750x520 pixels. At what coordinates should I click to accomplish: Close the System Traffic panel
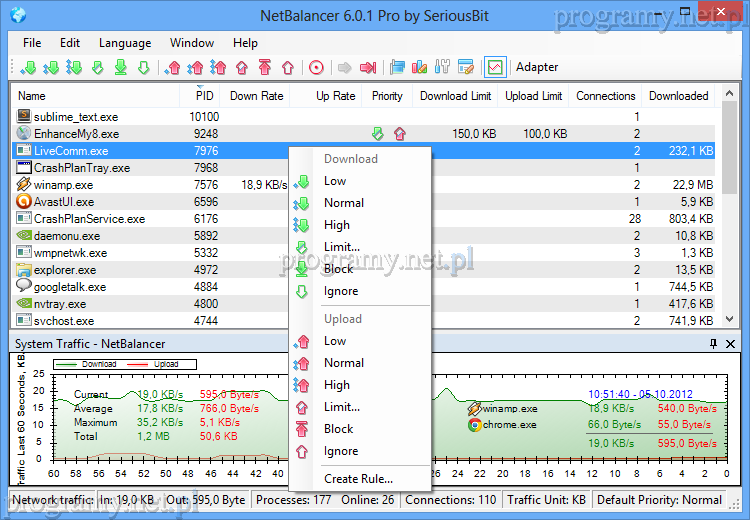(x=731, y=344)
